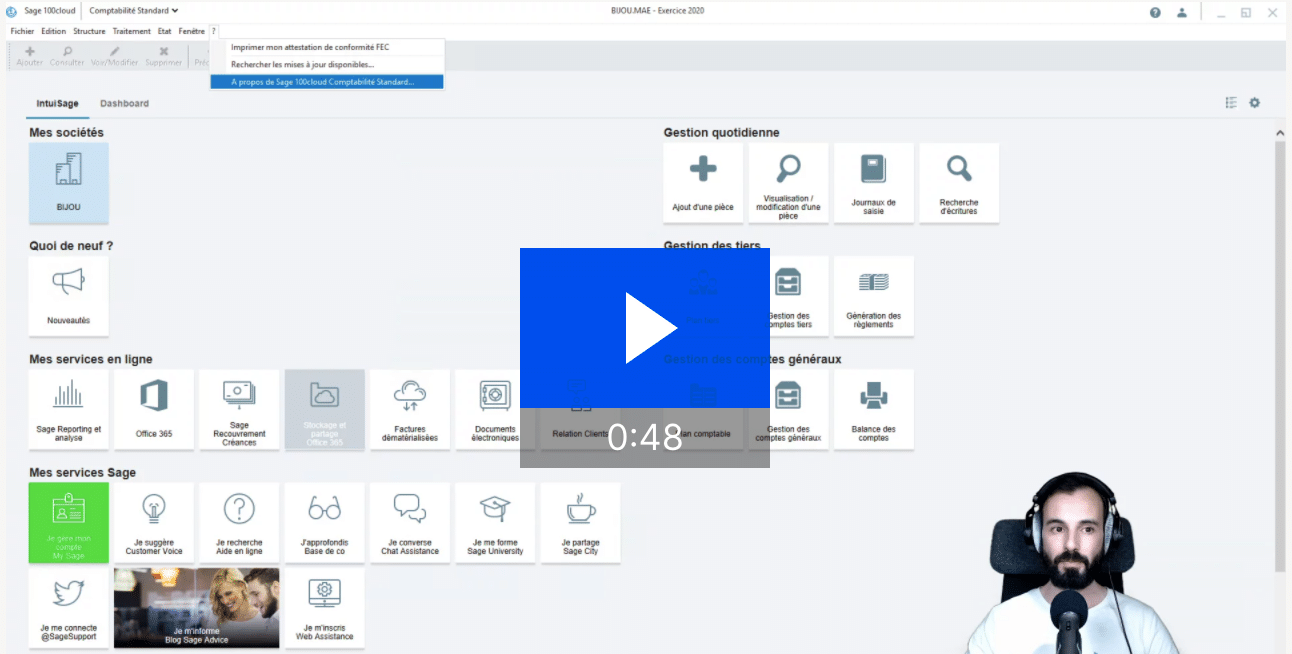
Task: Open J'approfondis Base de co tile
Action: tap(325, 523)
